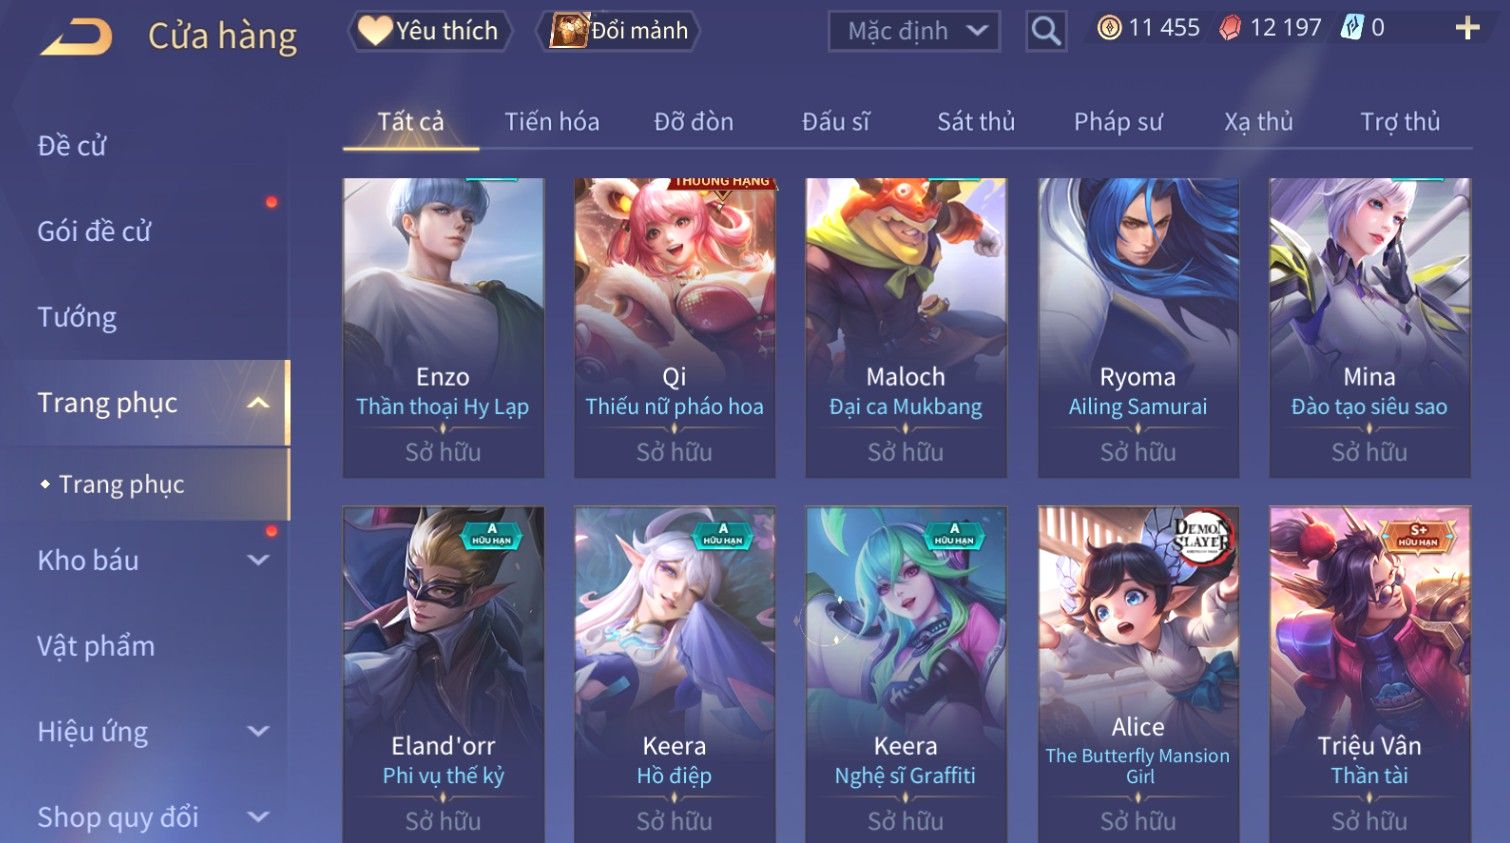Select the Enzo Thần thoại Hy Lạp skin card

[443, 328]
